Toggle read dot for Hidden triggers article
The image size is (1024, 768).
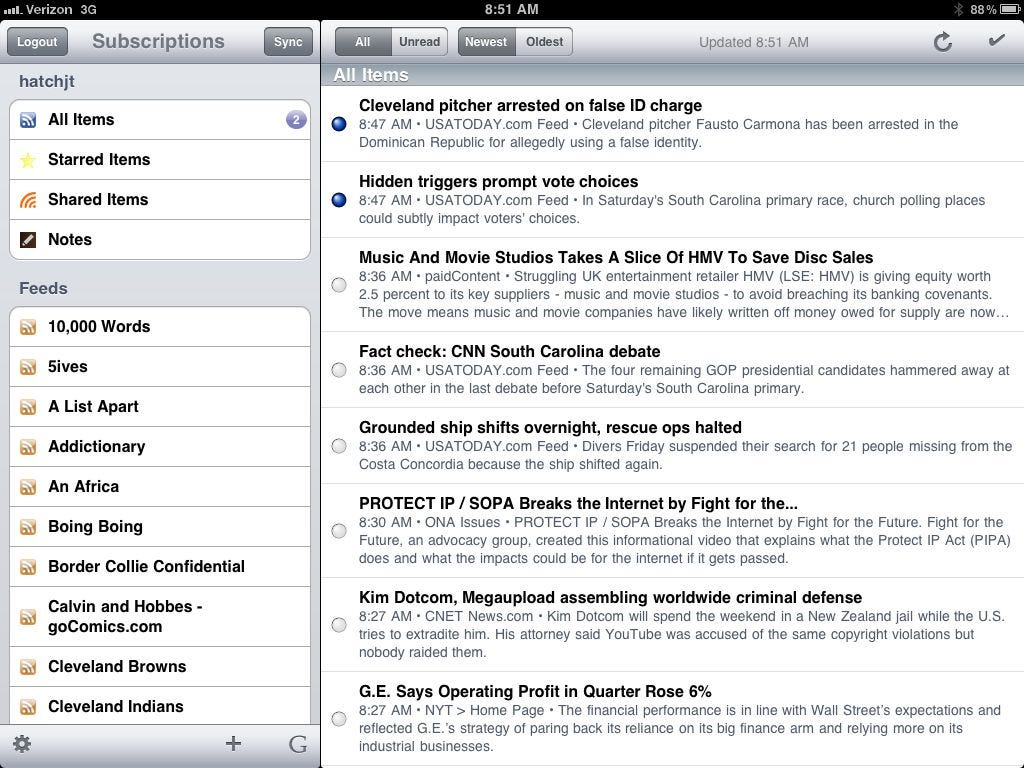coord(339,200)
